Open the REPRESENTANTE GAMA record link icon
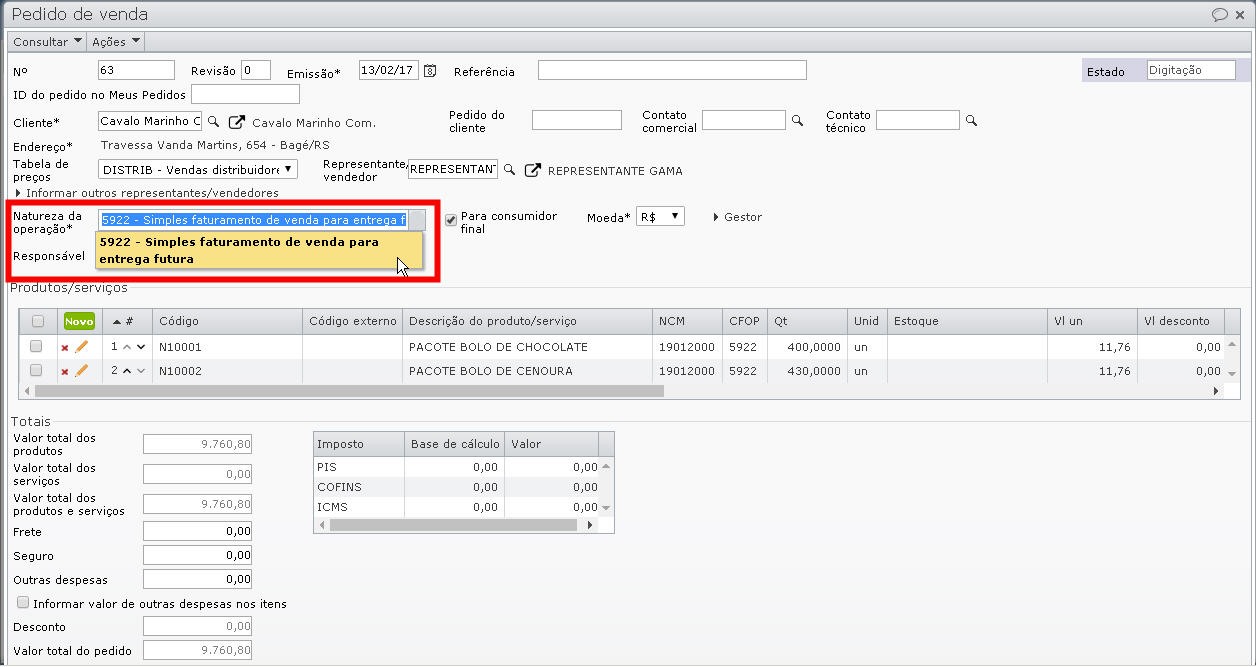The width and height of the screenshot is (1256, 667). 532,170
